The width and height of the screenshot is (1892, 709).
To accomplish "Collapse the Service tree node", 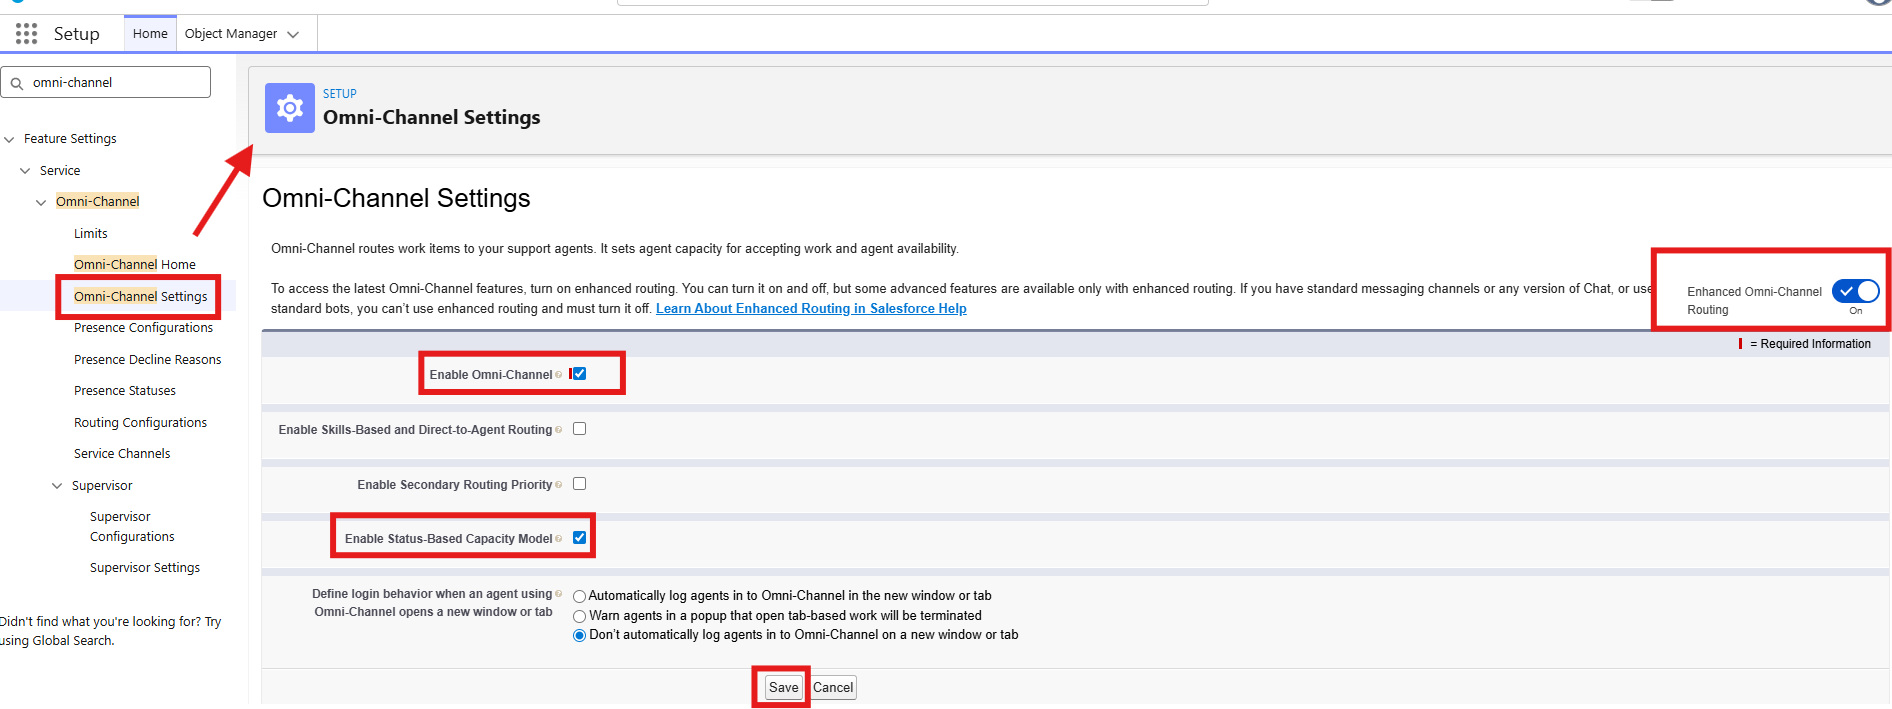I will [x=25, y=171].
